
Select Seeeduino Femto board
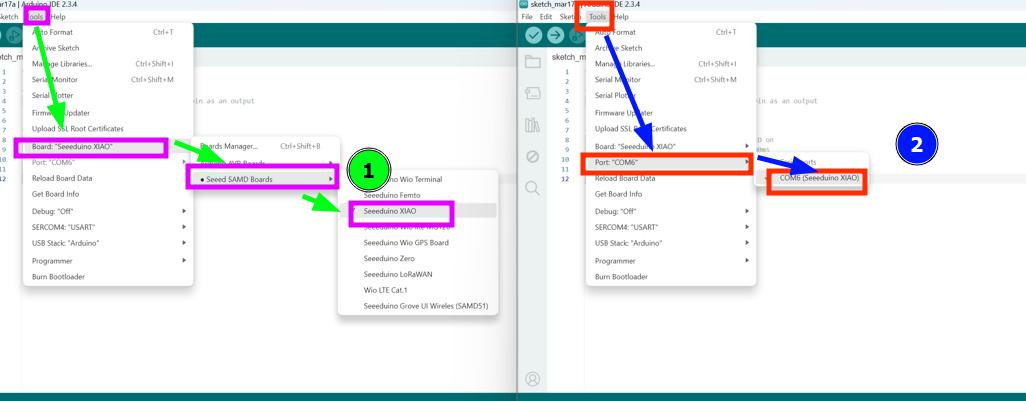[x=418, y=195]
